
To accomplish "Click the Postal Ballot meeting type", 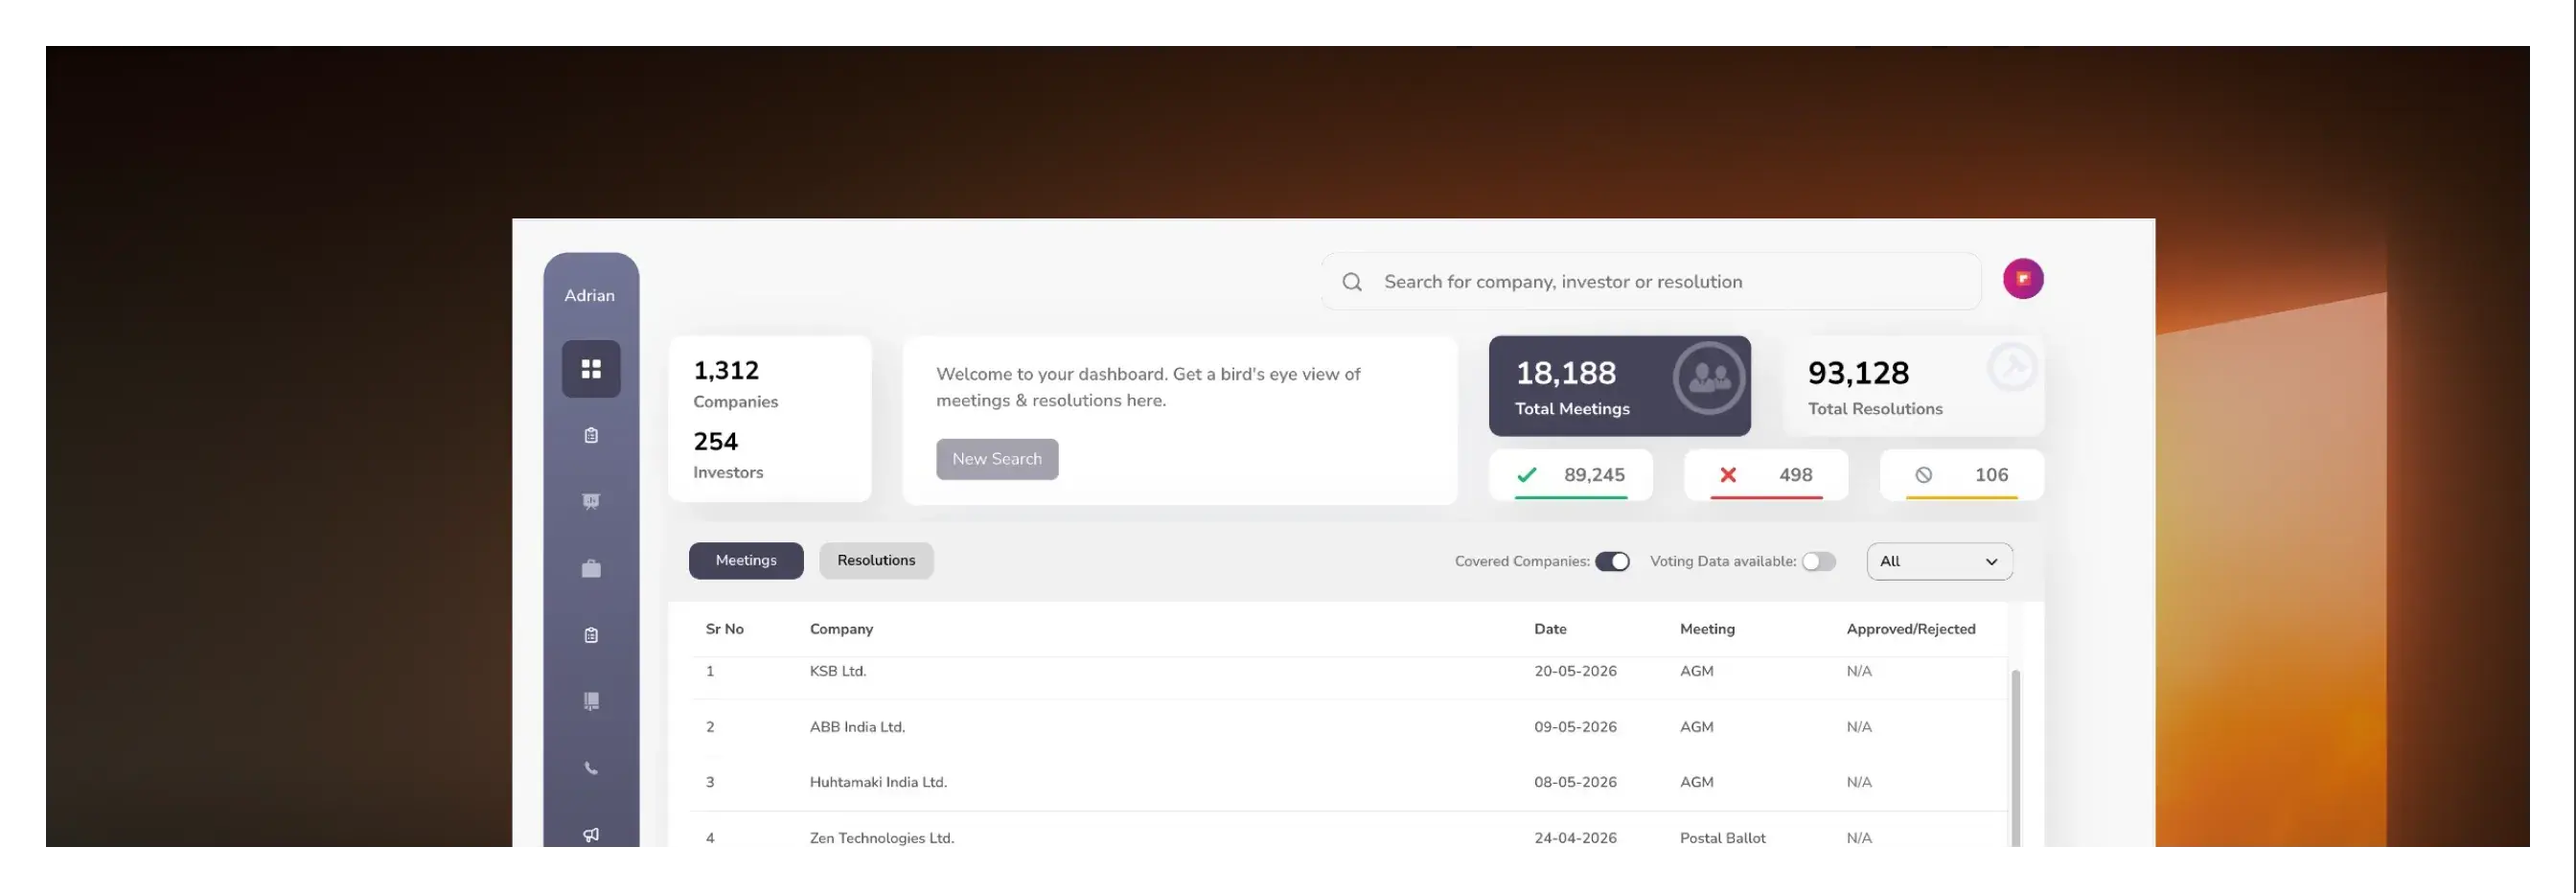I will click(1722, 838).
